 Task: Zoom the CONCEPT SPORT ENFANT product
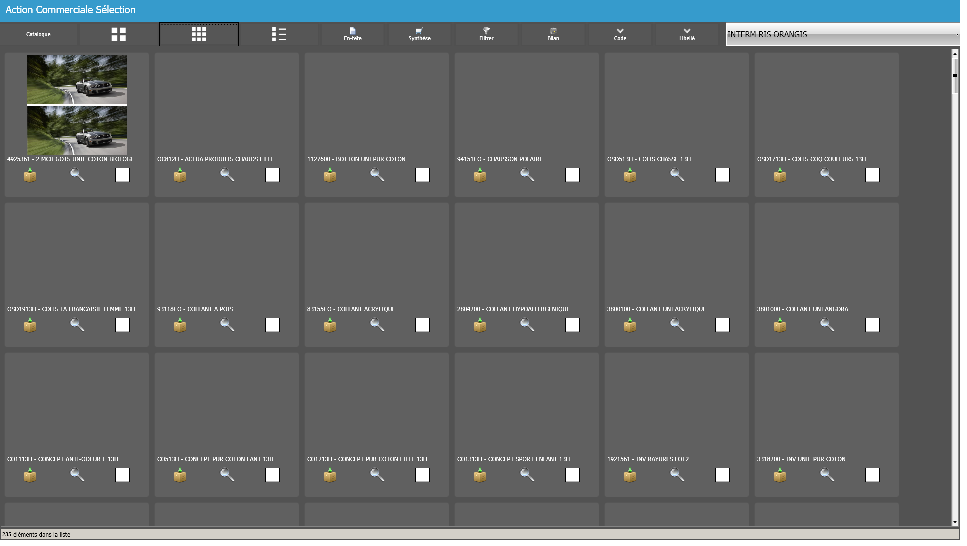[527, 475]
